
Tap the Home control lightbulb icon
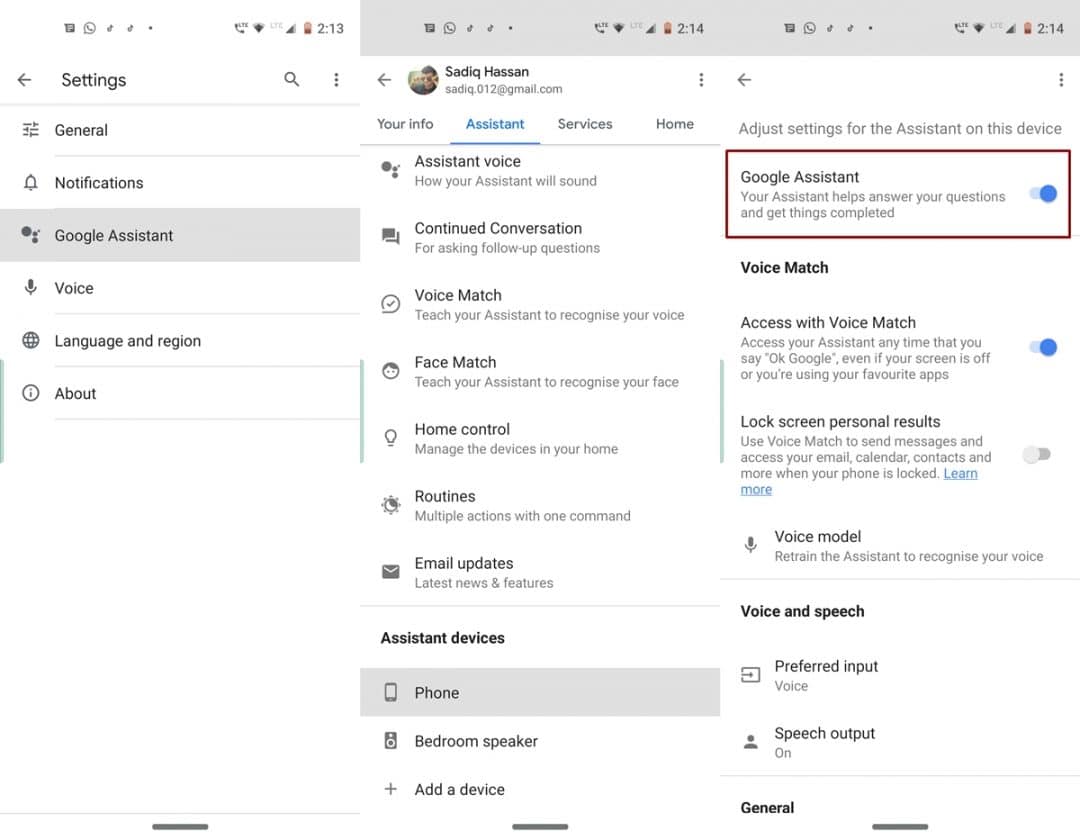coord(391,438)
